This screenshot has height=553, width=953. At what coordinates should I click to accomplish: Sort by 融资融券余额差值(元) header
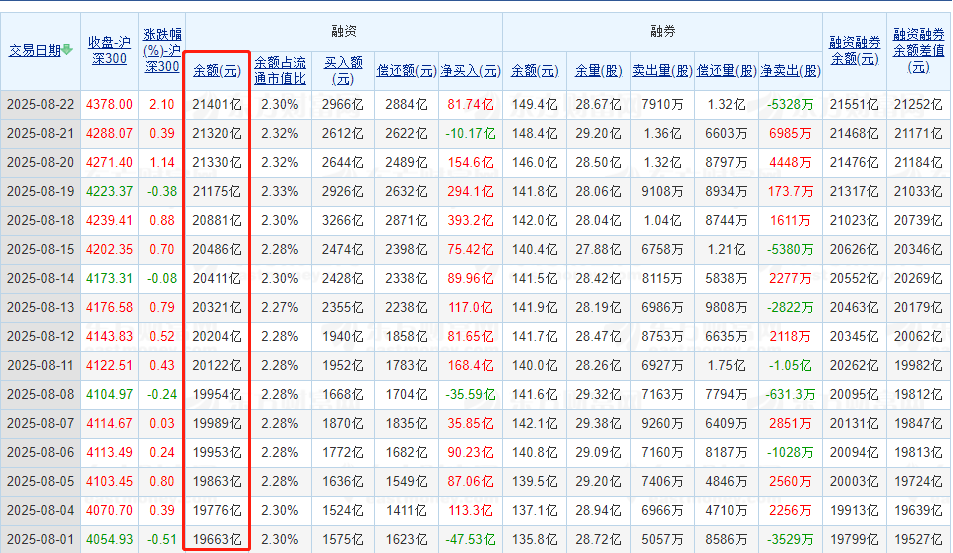pos(918,50)
